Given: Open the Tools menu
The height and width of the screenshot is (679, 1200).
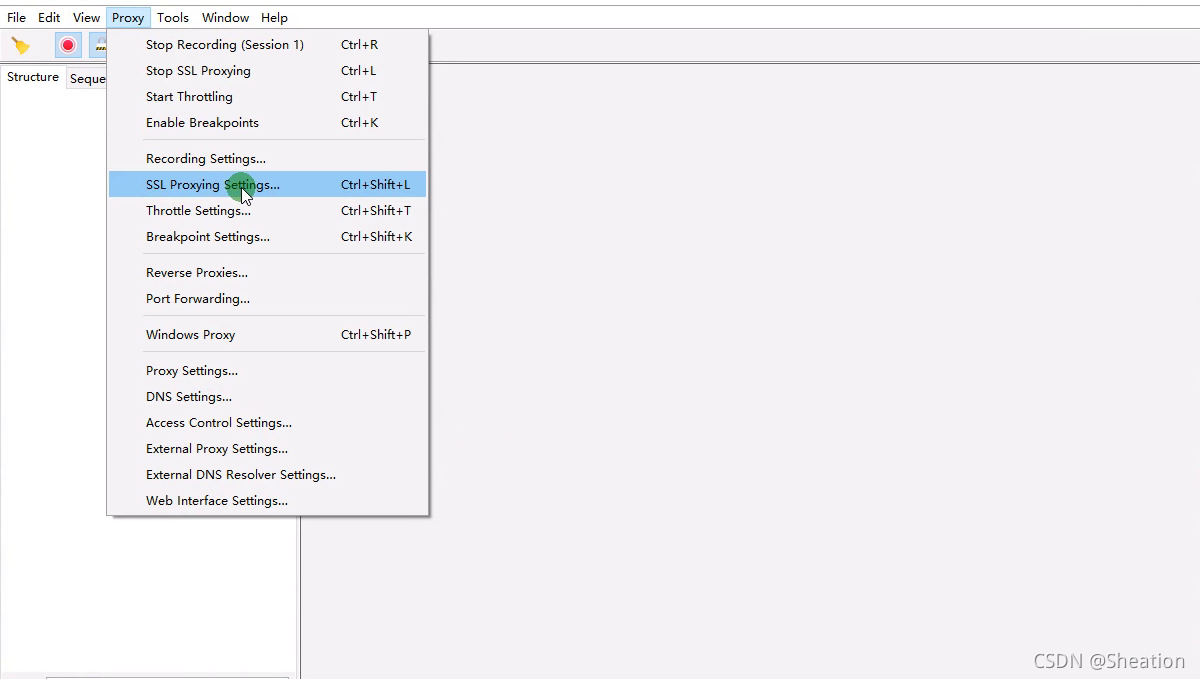Looking at the screenshot, I should coord(173,17).
